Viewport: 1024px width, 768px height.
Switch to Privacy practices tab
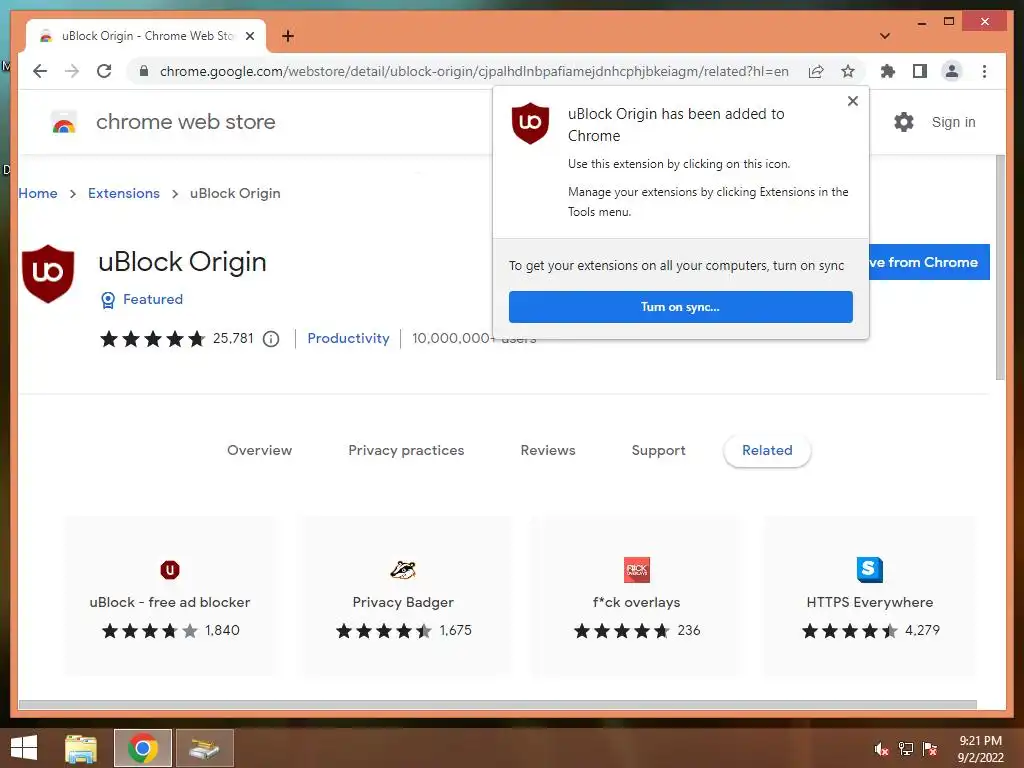pyautogui.click(x=406, y=450)
